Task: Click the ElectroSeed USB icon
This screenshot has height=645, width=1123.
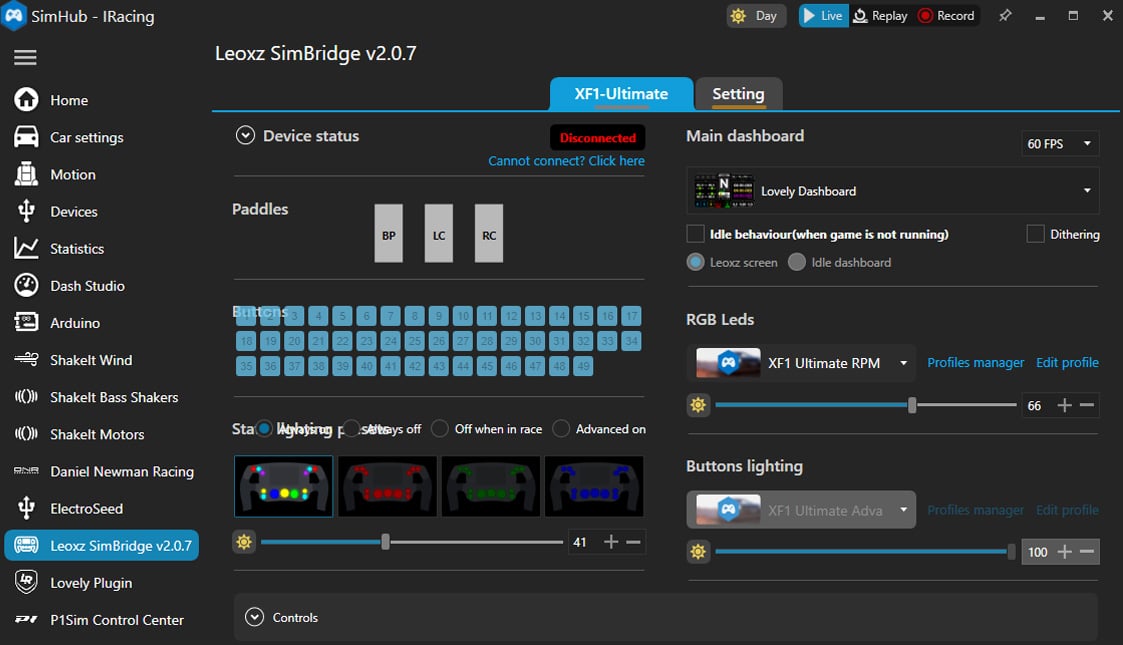Action: [x=26, y=508]
